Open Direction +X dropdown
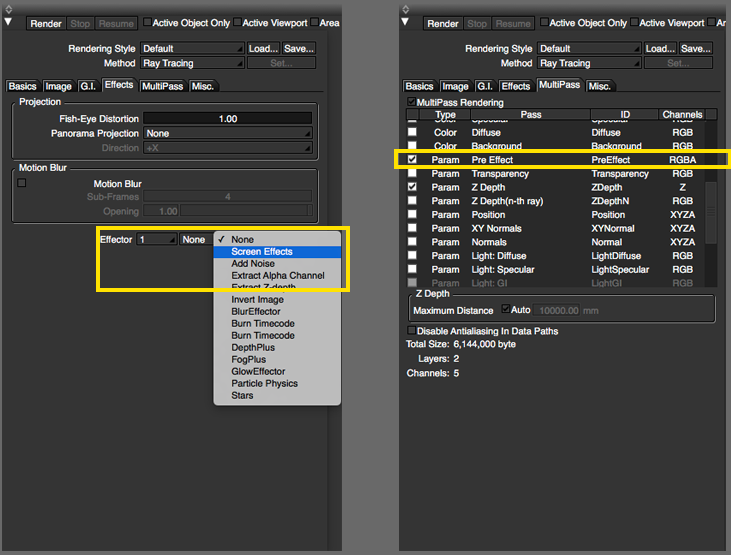This screenshot has width=731, height=555. point(228,148)
